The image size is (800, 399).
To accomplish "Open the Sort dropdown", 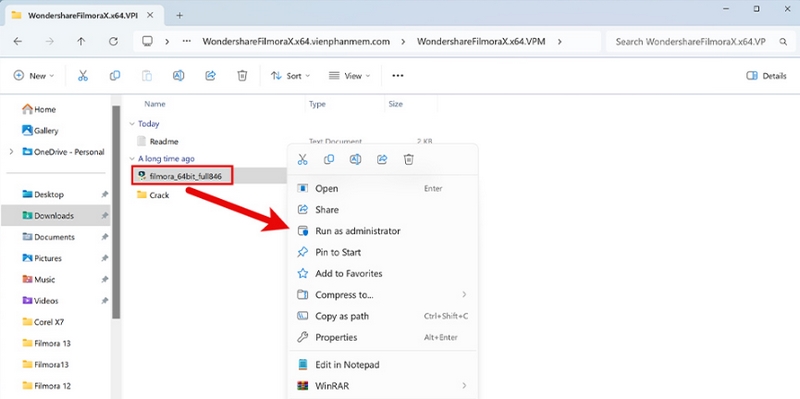I will tap(290, 76).
